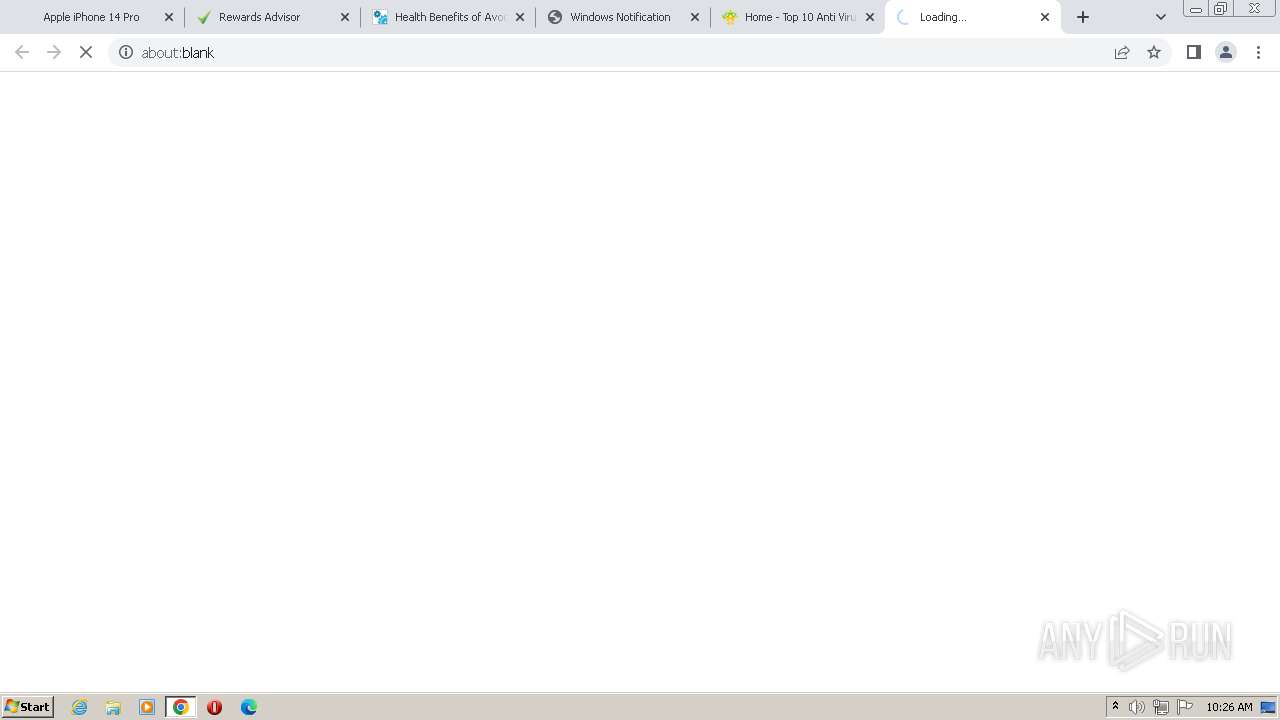Viewport: 1280px width, 720px height.
Task: Expand the tab search dropdown
Action: tap(1161, 17)
